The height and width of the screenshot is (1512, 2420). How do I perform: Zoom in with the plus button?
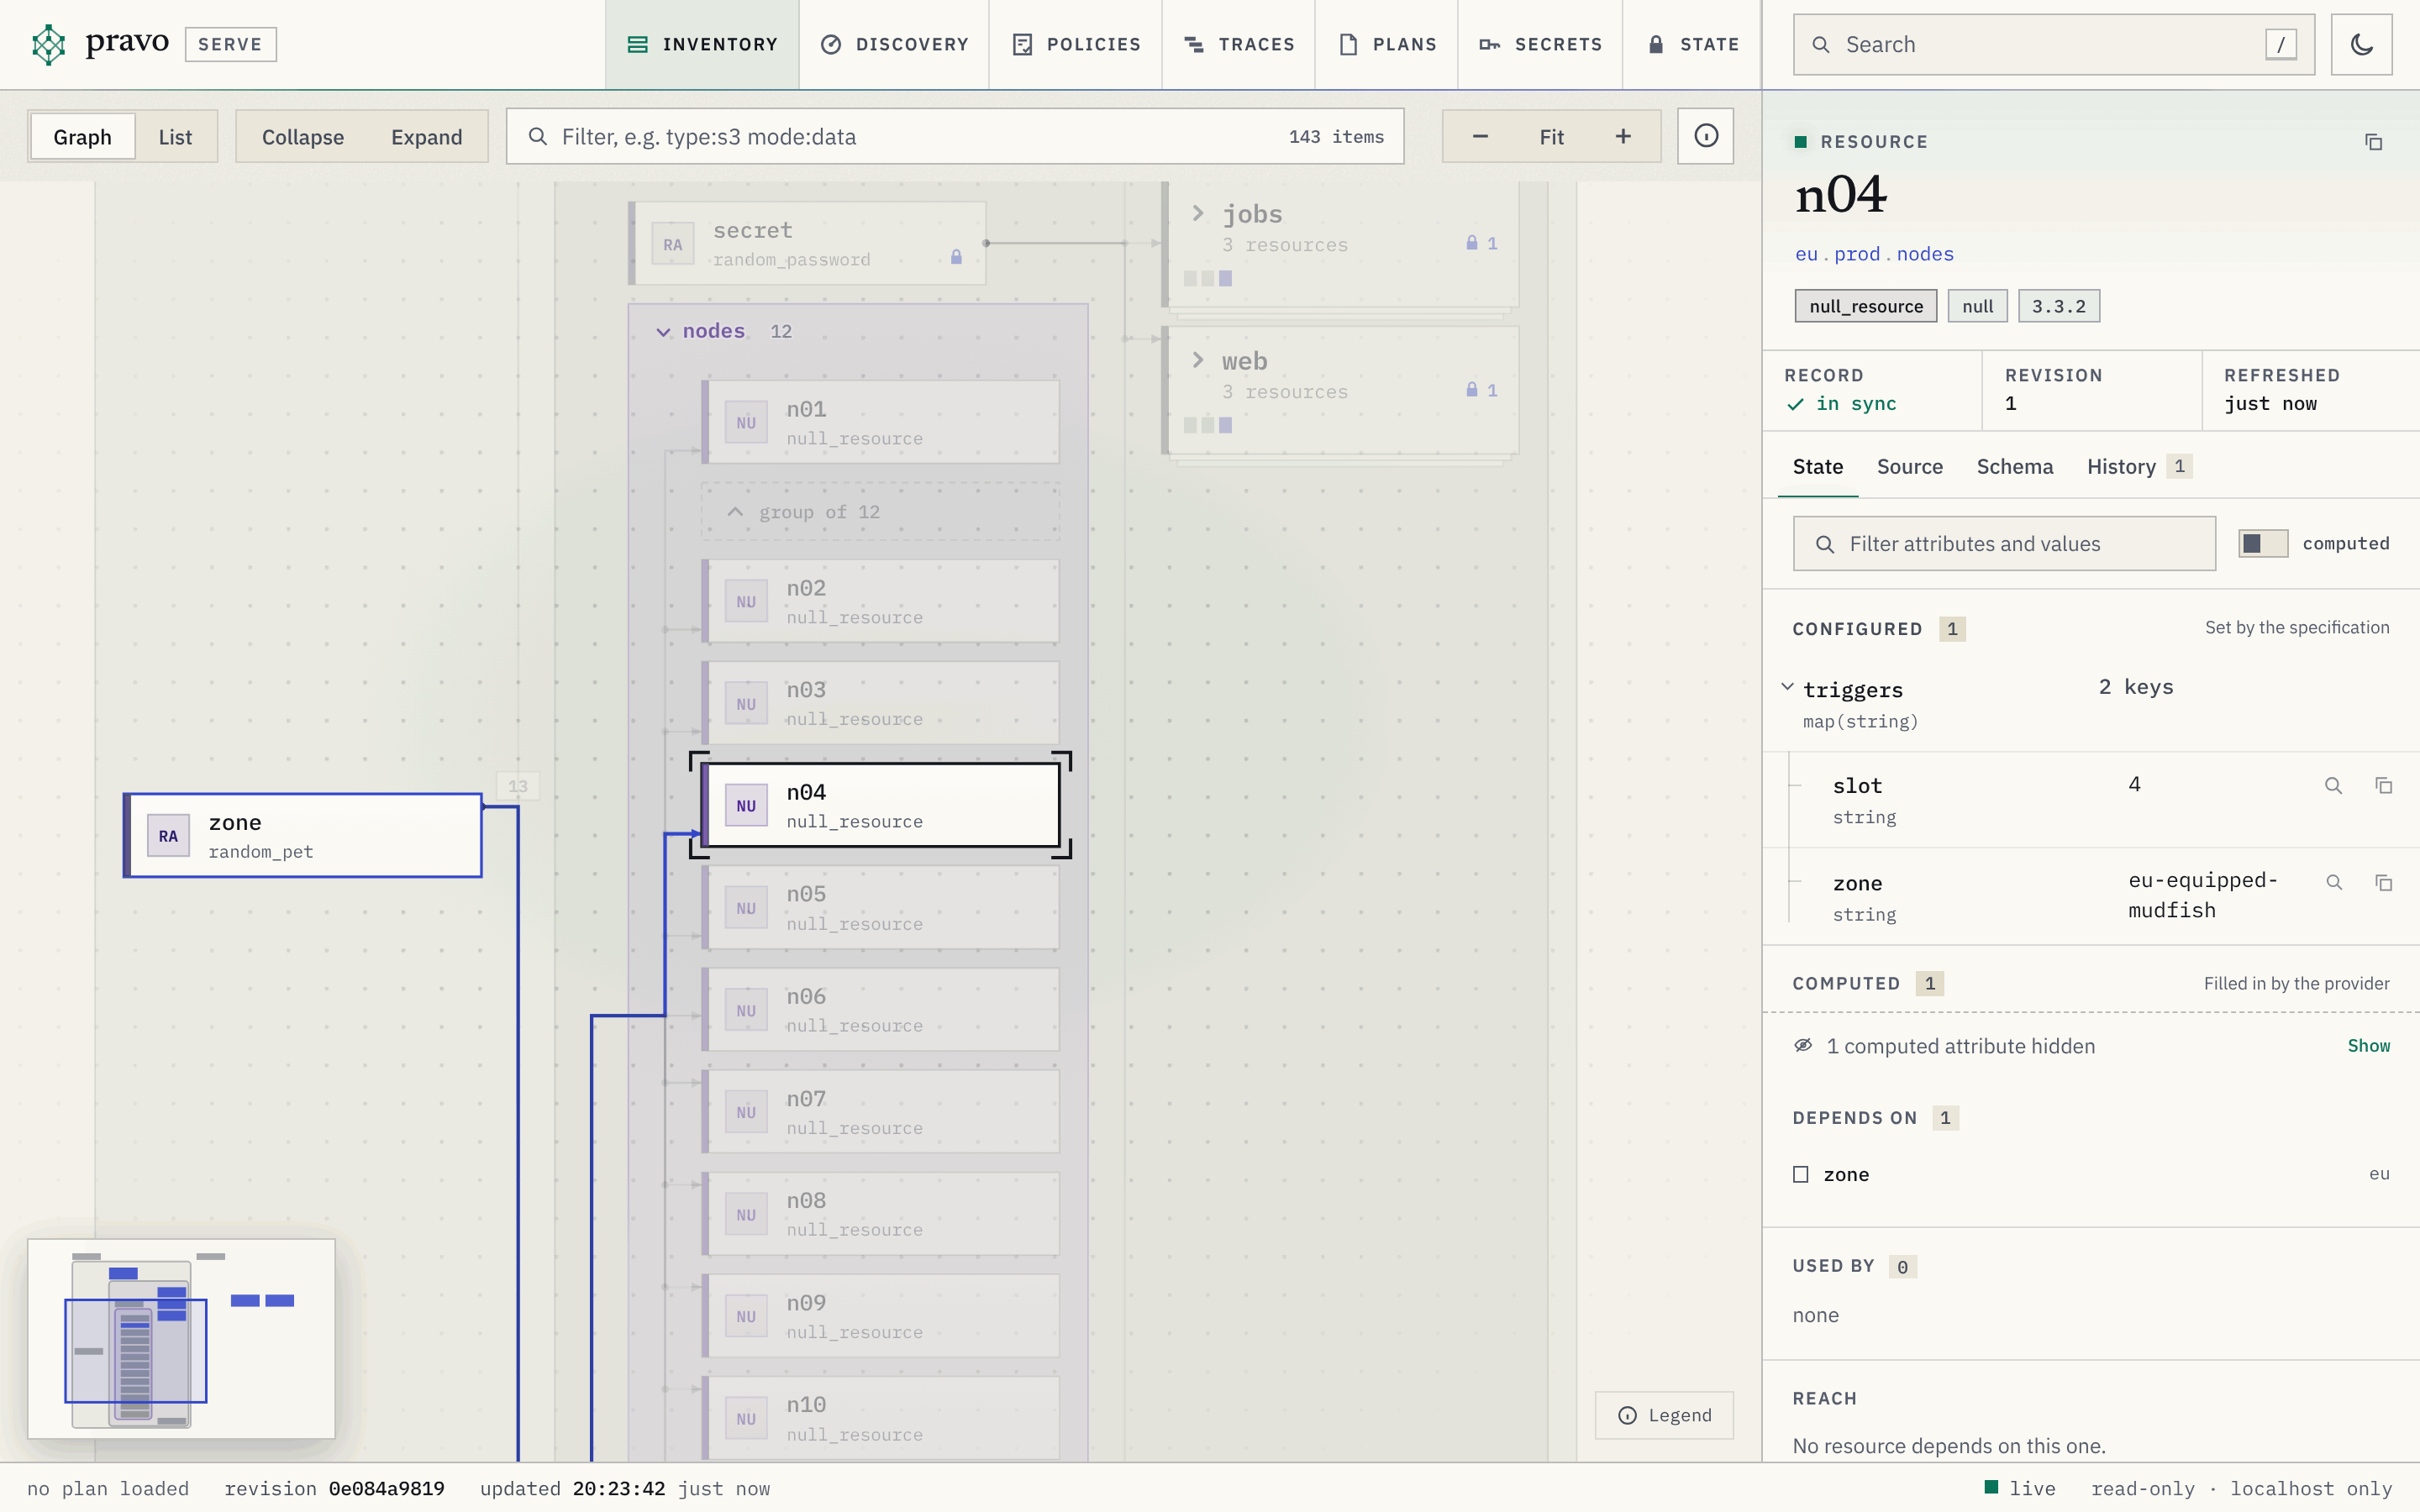(1622, 136)
